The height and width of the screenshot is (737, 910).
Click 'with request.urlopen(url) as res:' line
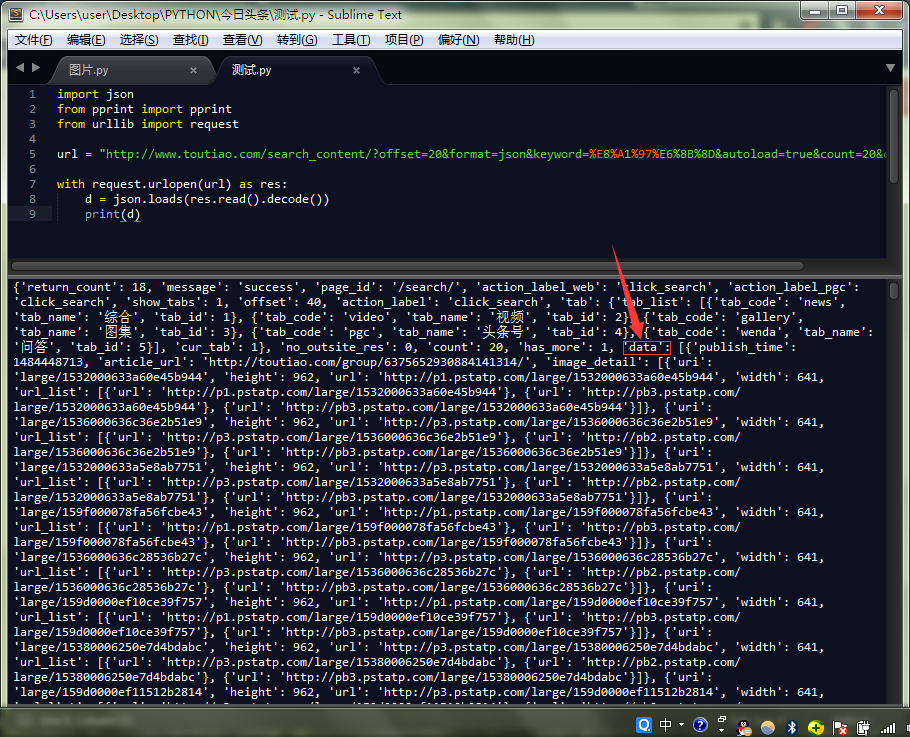click(x=172, y=184)
